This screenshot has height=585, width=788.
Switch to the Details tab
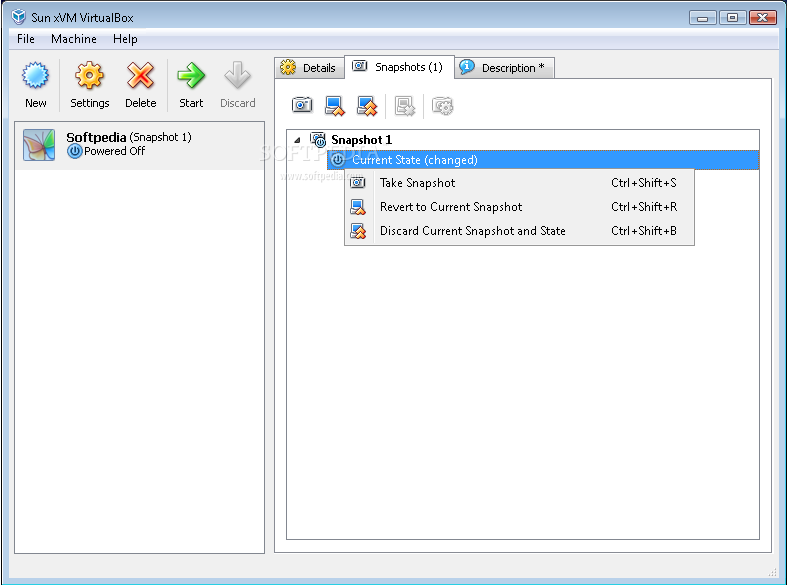[310, 68]
